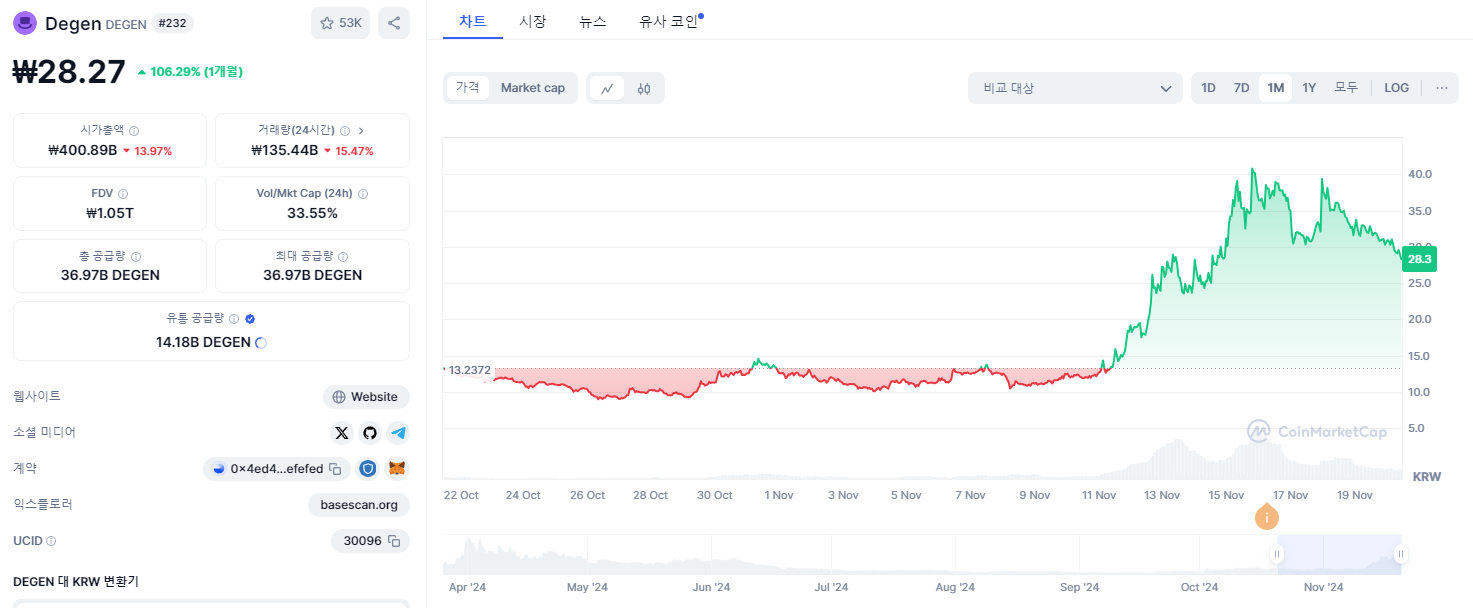Click the ₩135.44B volume value
Image resolution: width=1473 pixels, height=608 pixels.
[x=284, y=151]
